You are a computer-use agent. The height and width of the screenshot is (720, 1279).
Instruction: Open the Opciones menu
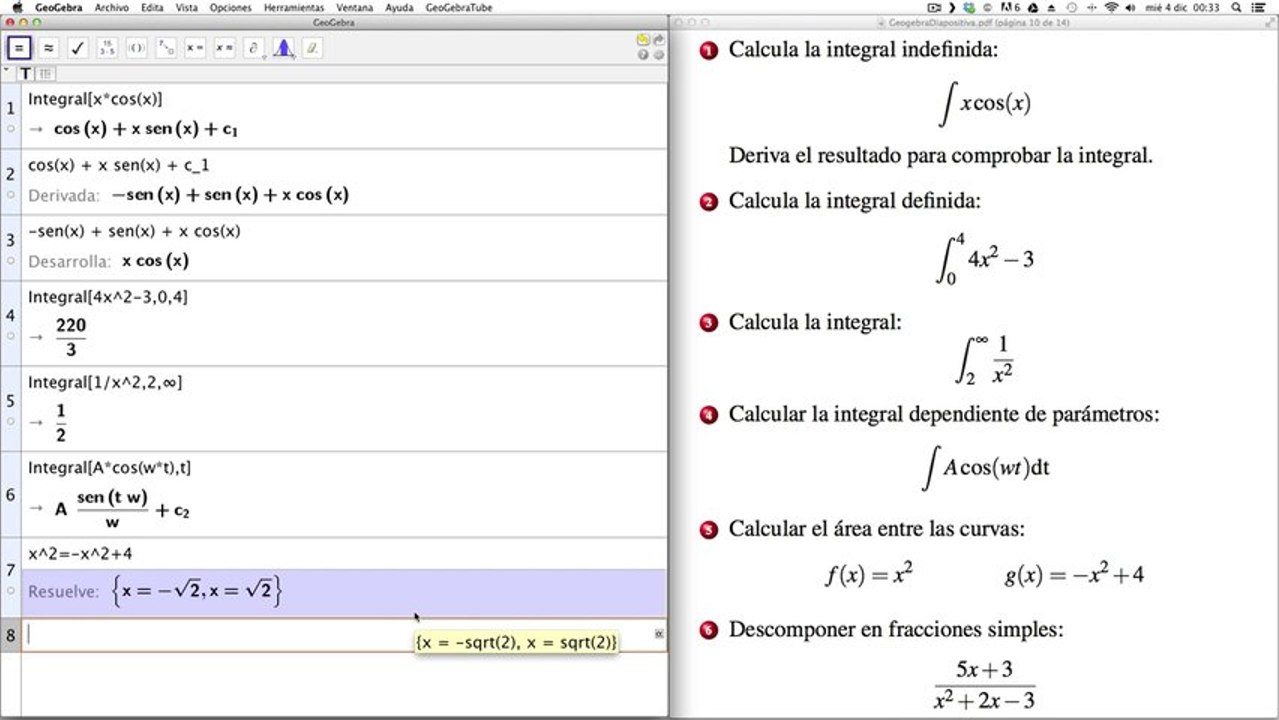pos(230,7)
